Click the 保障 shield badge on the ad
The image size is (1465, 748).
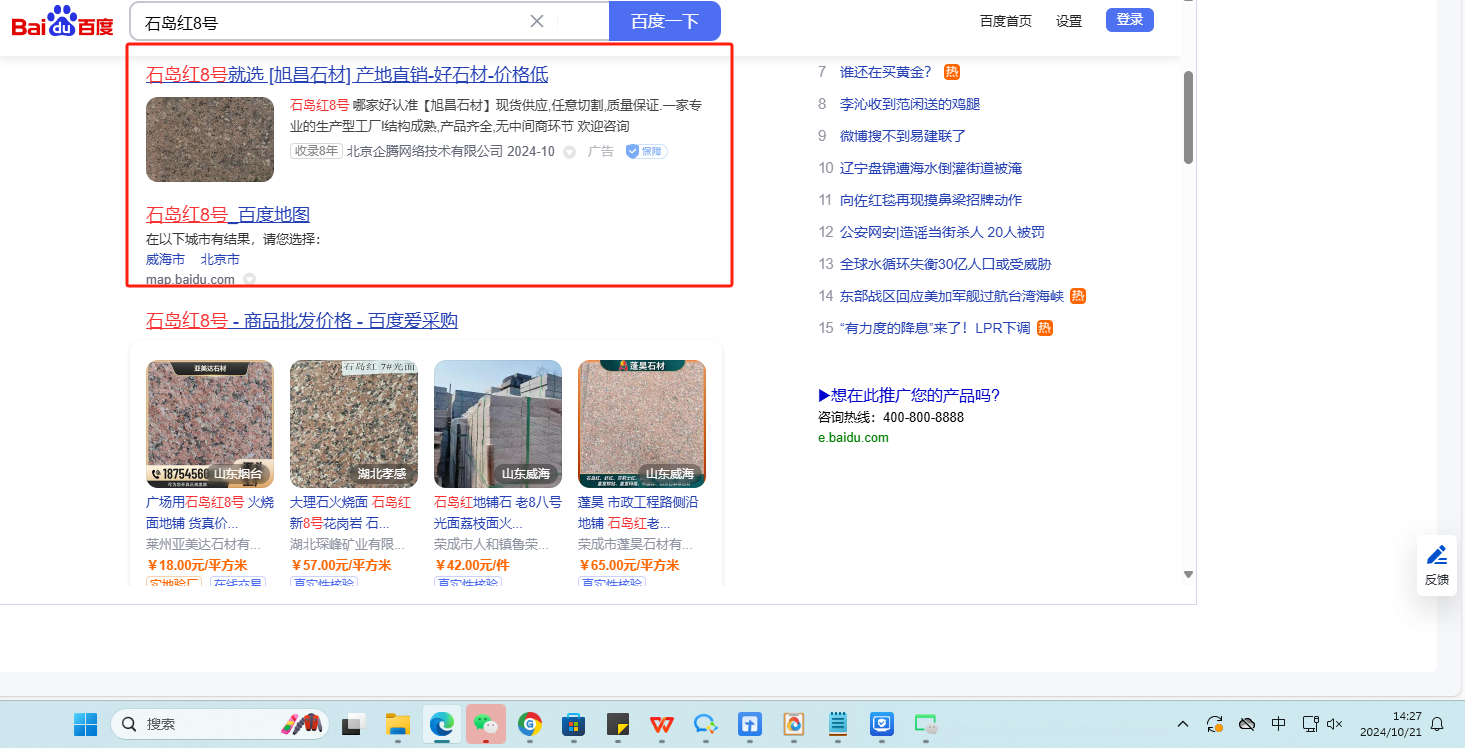[646, 151]
